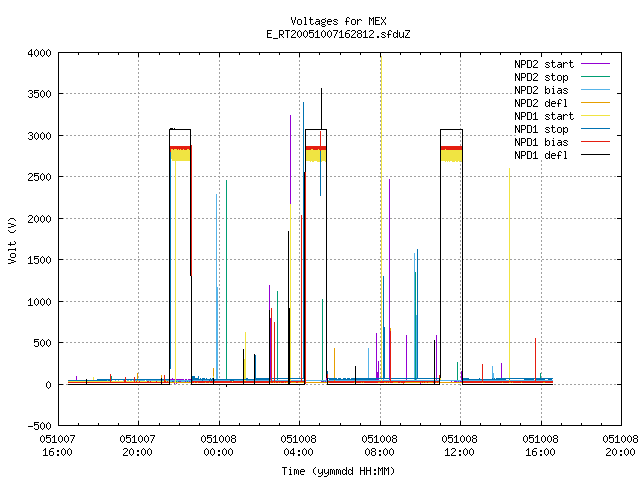Image resolution: width=640 pixels, height=480 pixels.
Task: Click the 051008 08:00 time tick label
Action: [380, 446]
